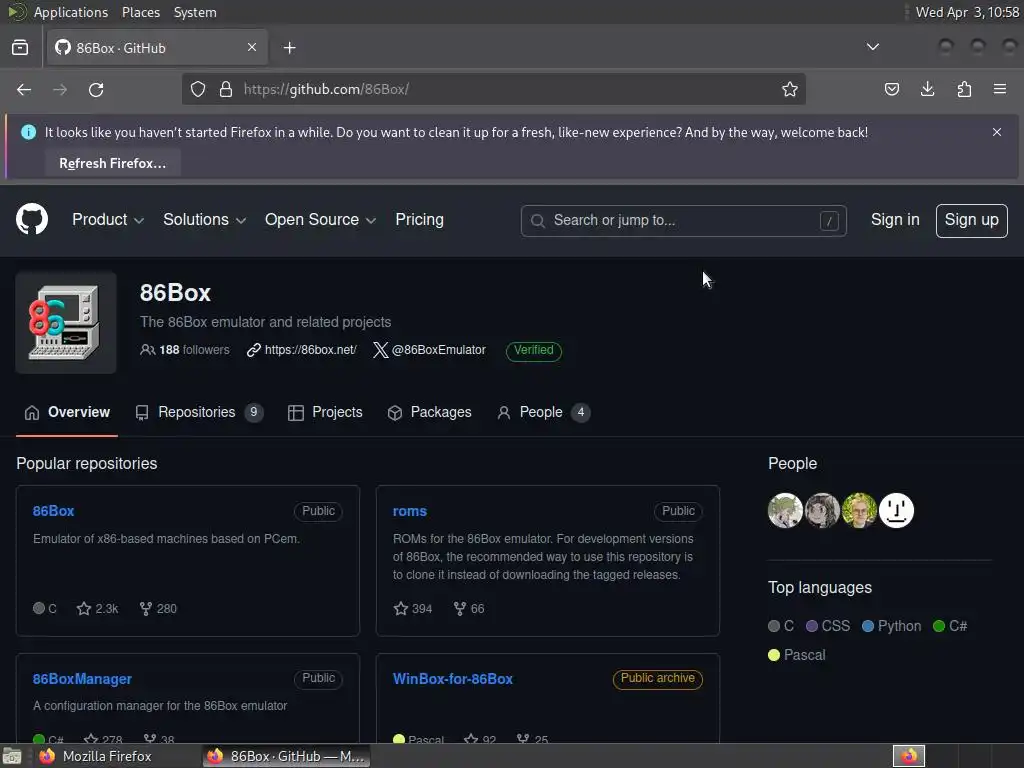Screen dimensions: 1024x768
Task: Switch to the Overview tab
Action: pos(67,413)
